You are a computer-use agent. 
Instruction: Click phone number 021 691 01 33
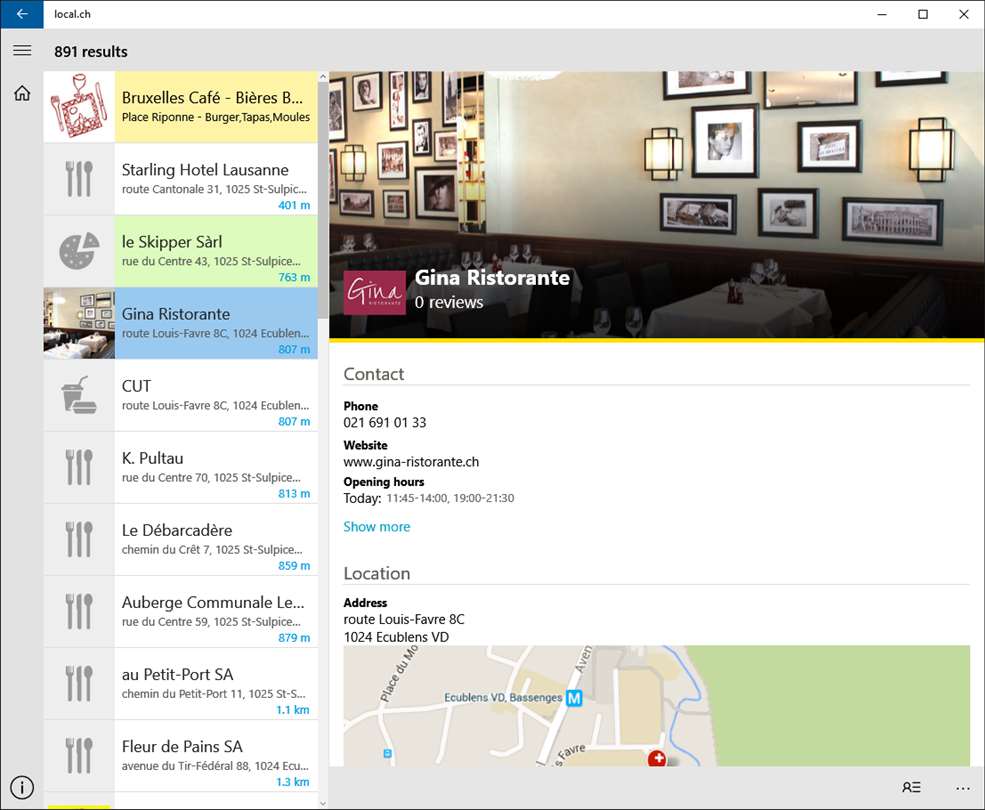point(384,422)
